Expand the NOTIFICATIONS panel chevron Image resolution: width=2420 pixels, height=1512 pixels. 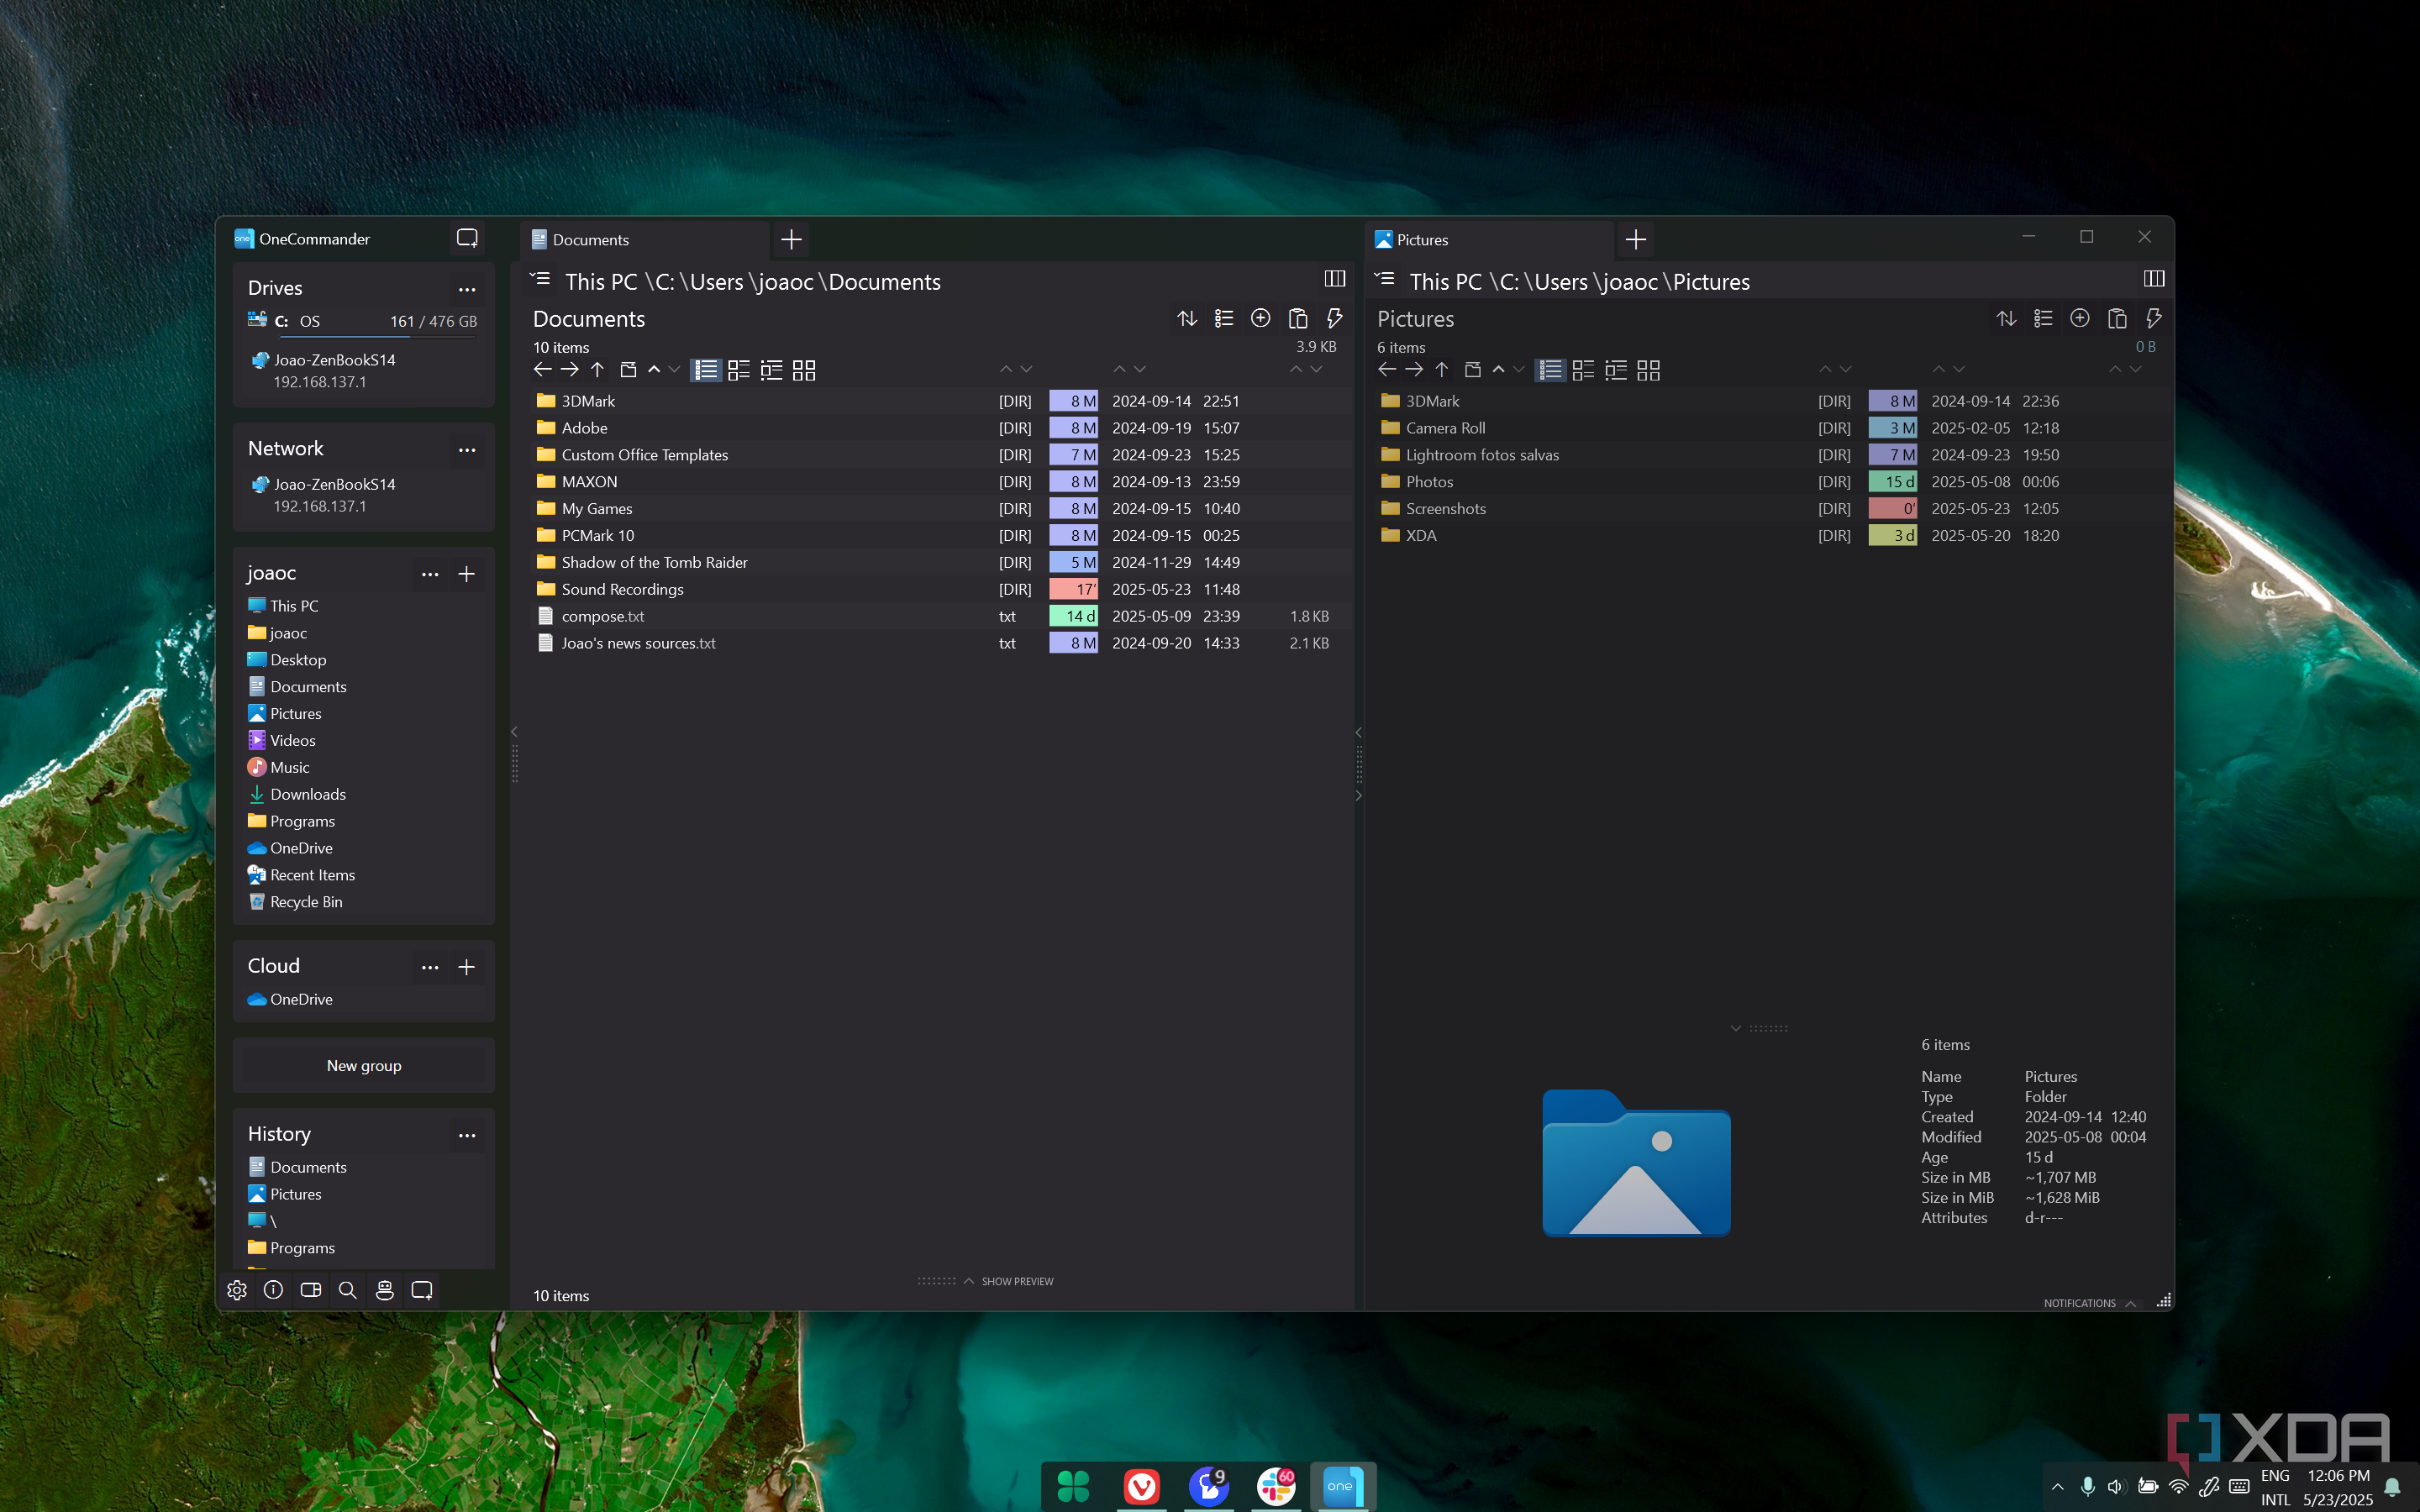pyautogui.click(x=2130, y=1303)
